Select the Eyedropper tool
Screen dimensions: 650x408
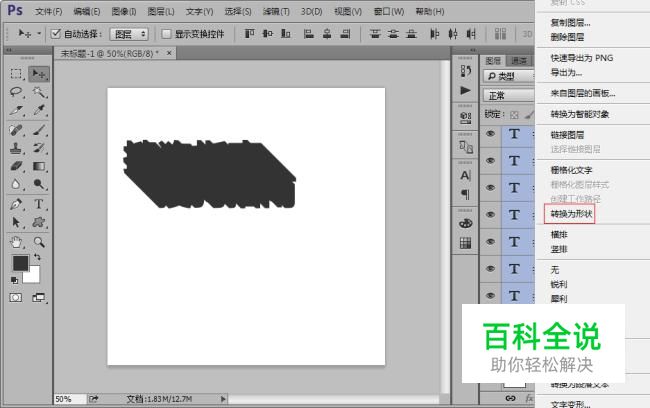pyautogui.click(x=39, y=110)
